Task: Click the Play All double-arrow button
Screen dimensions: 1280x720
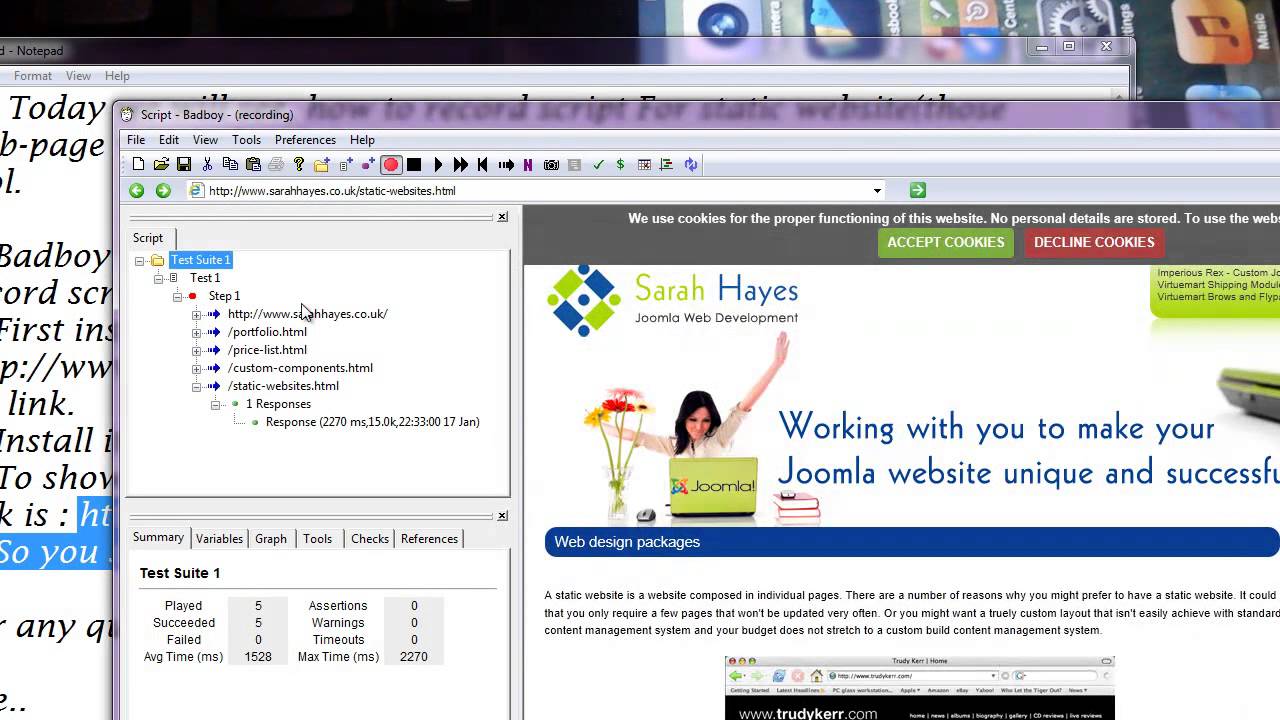Action: click(460, 165)
